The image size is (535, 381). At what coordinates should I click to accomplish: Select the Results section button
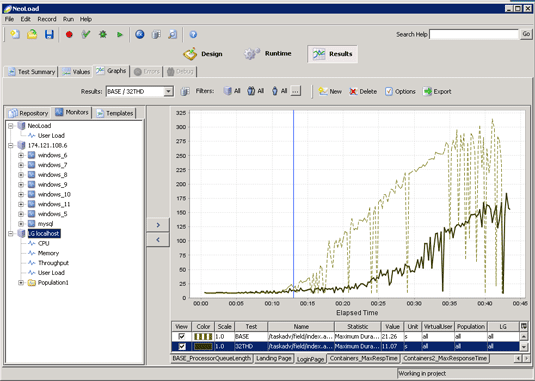333,54
